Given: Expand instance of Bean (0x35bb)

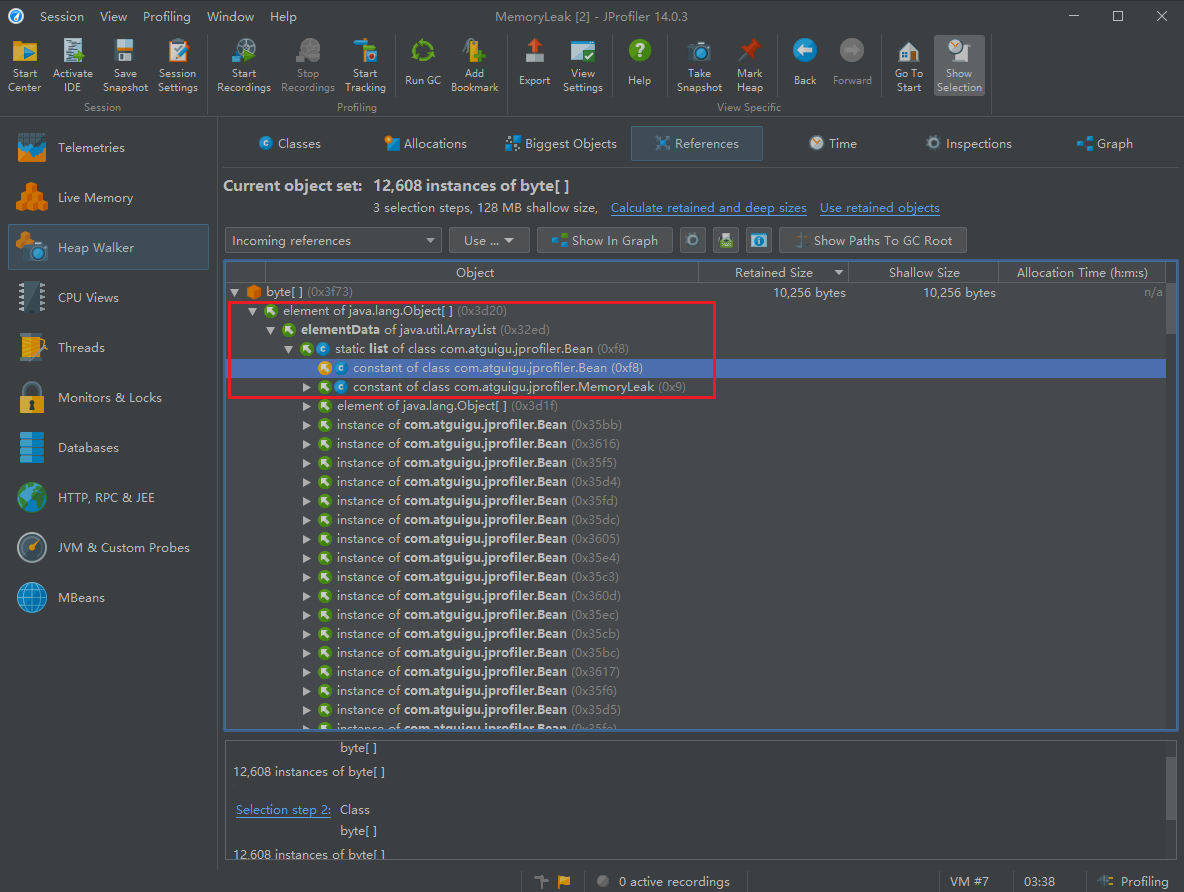Looking at the screenshot, I should 307,425.
